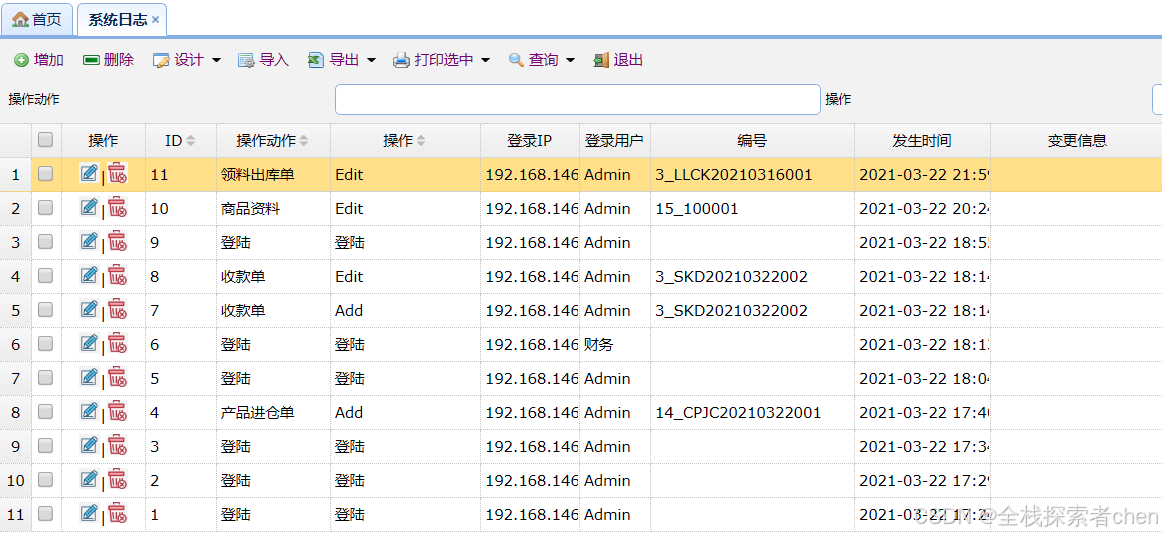
Task: Click the 2021-03-22 20:2 time cell
Action: click(x=922, y=208)
